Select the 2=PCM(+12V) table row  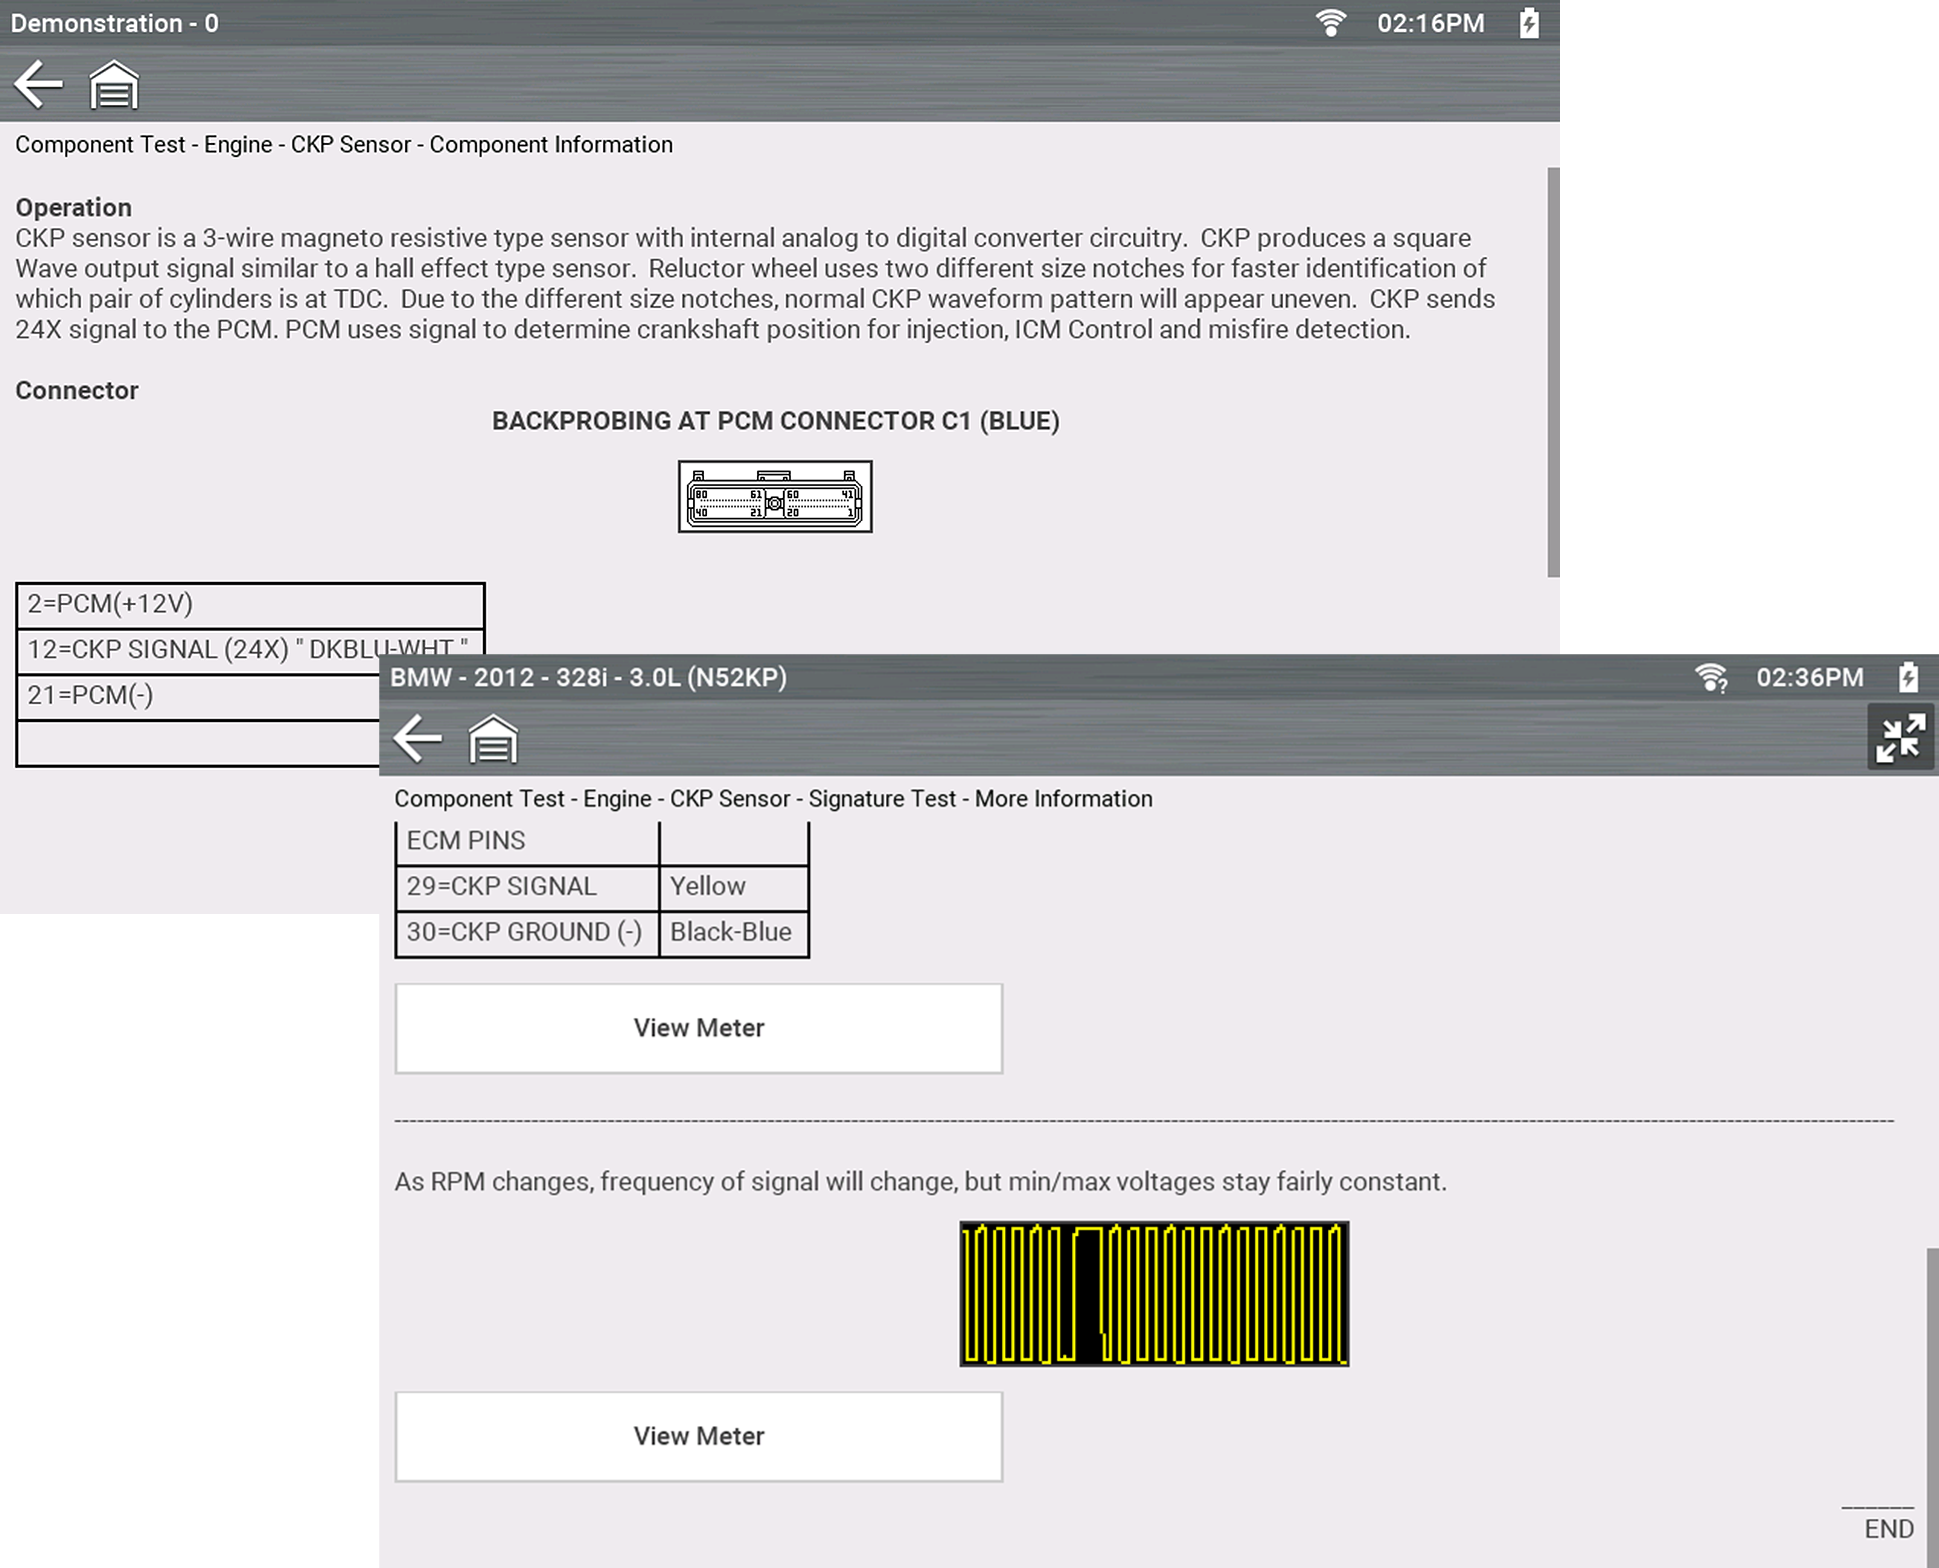(250, 604)
